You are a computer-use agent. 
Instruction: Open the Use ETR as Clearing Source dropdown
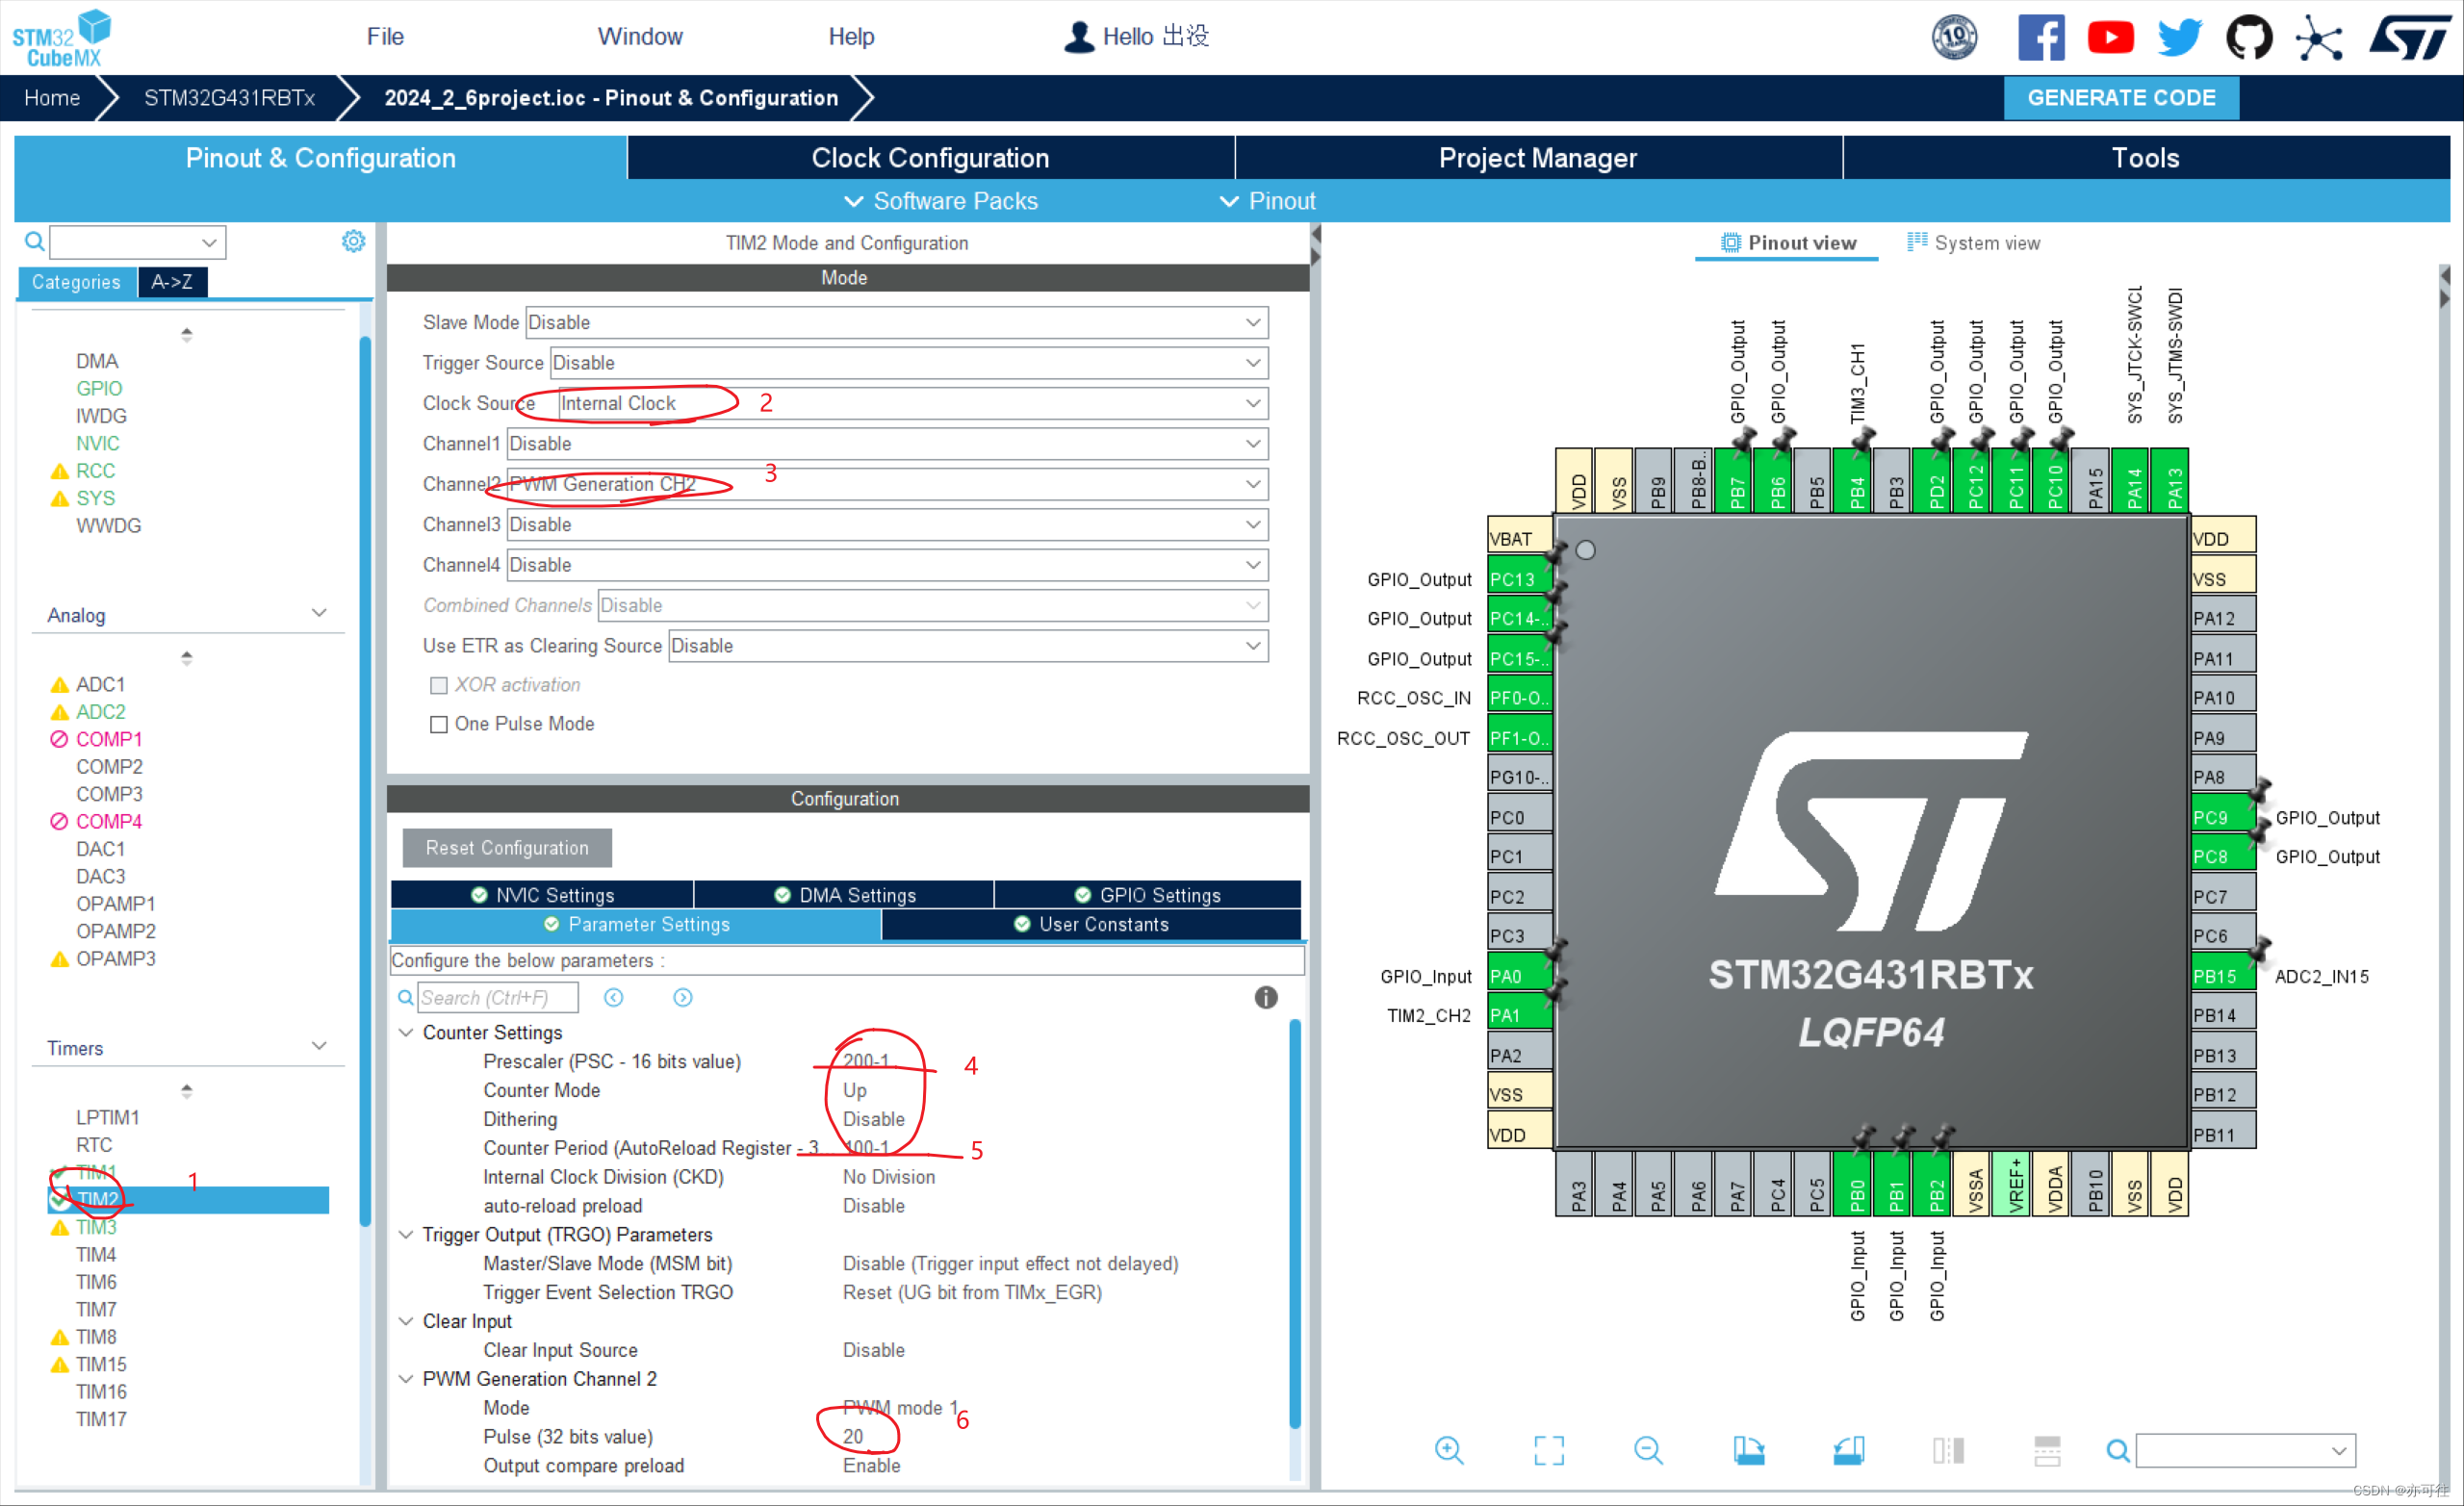pyautogui.click(x=968, y=646)
